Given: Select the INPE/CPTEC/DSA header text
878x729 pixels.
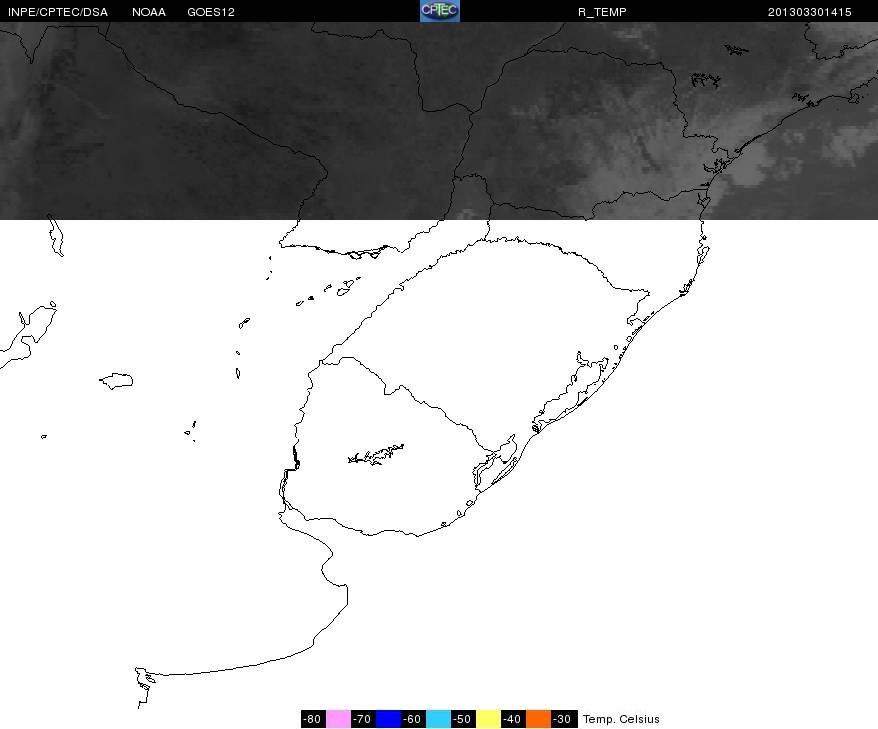Looking at the screenshot, I should (58, 12).
